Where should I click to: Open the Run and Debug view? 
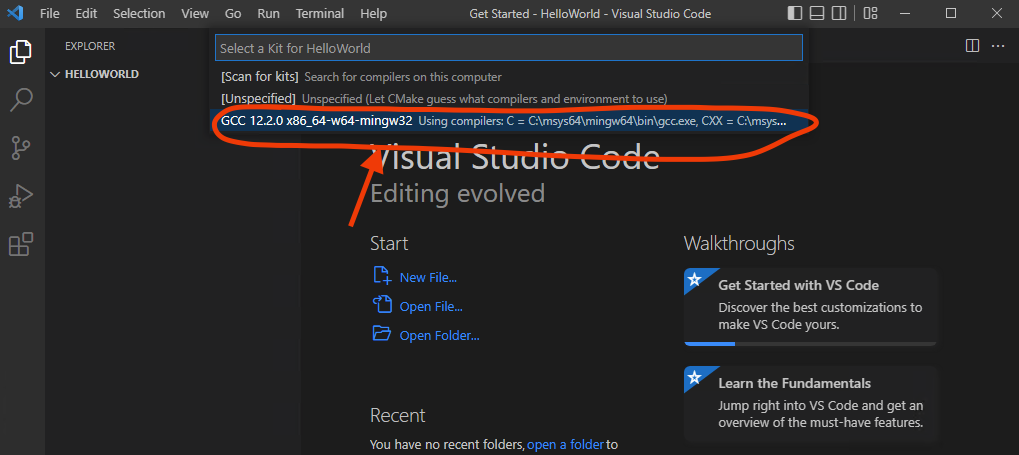[21, 196]
